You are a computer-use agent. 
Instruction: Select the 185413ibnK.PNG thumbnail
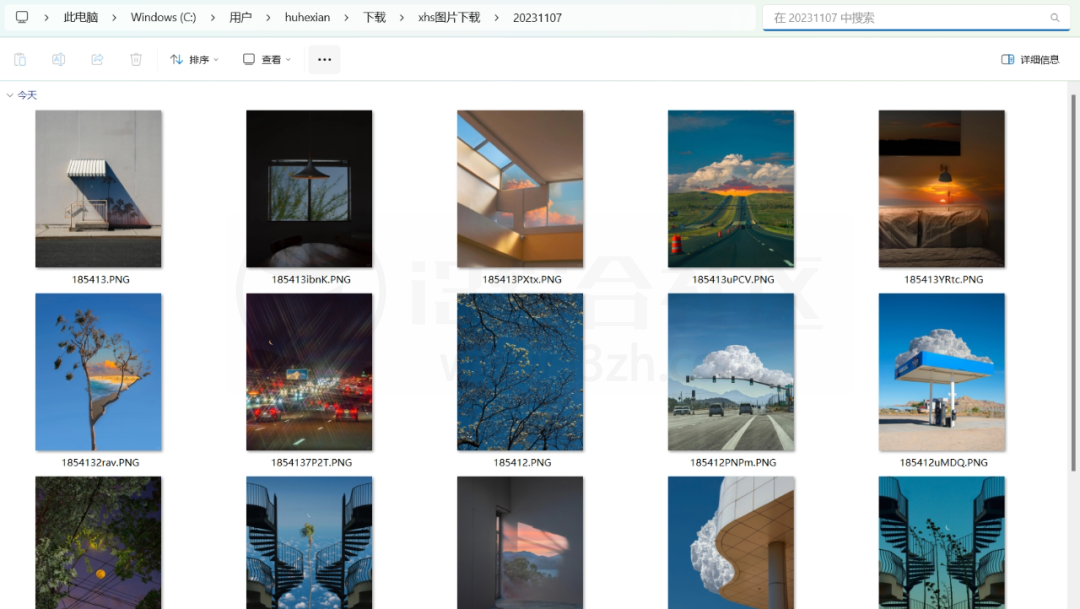point(309,189)
